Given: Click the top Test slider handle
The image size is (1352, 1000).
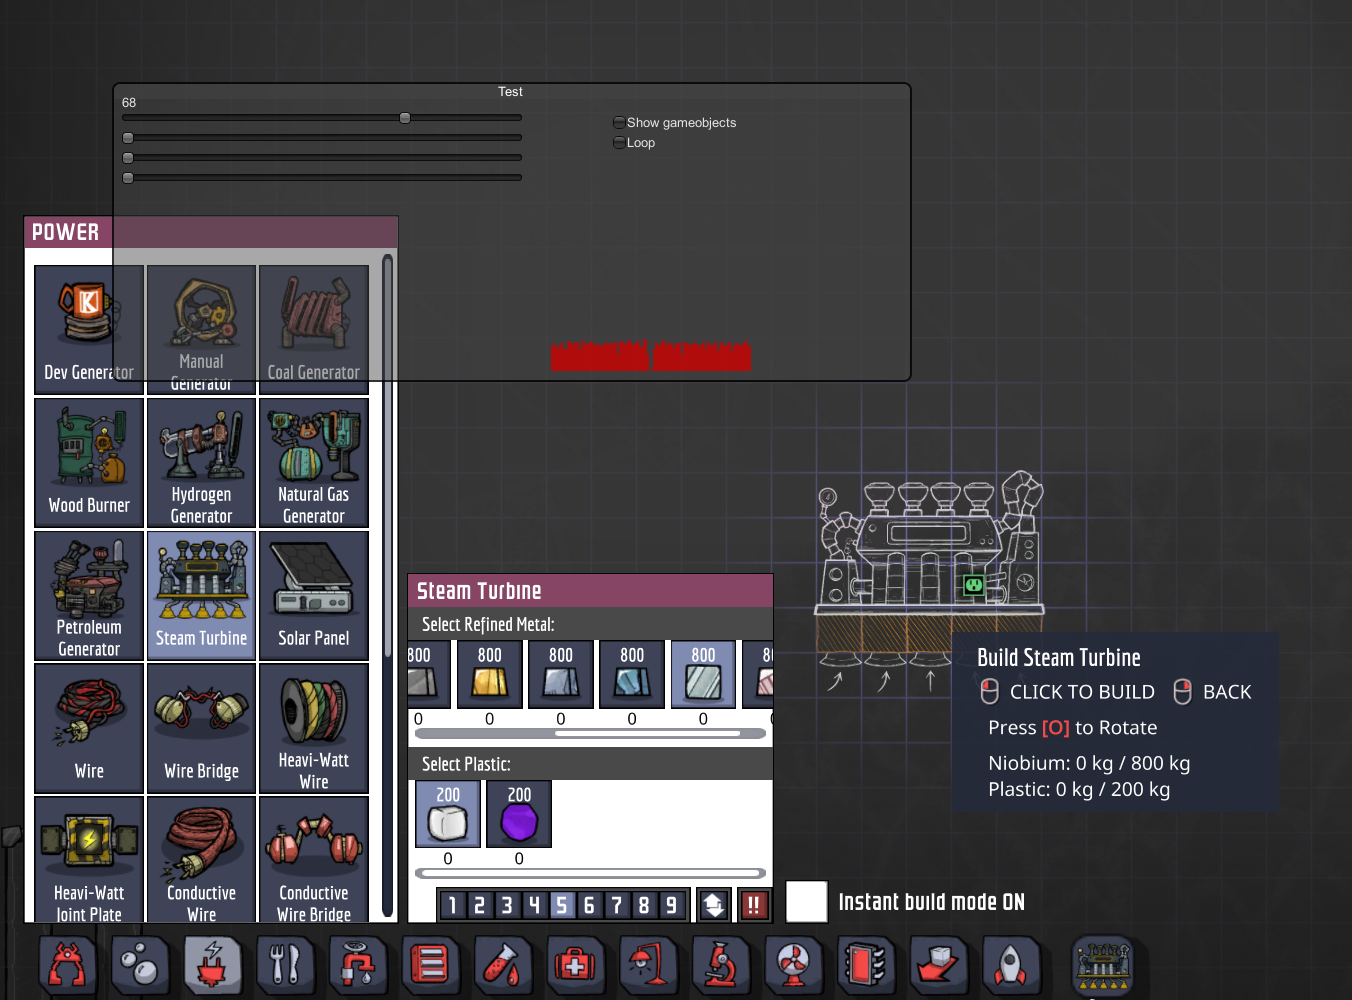Looking at the screenshot, I should pyautogui.click(x=405, y=118).
